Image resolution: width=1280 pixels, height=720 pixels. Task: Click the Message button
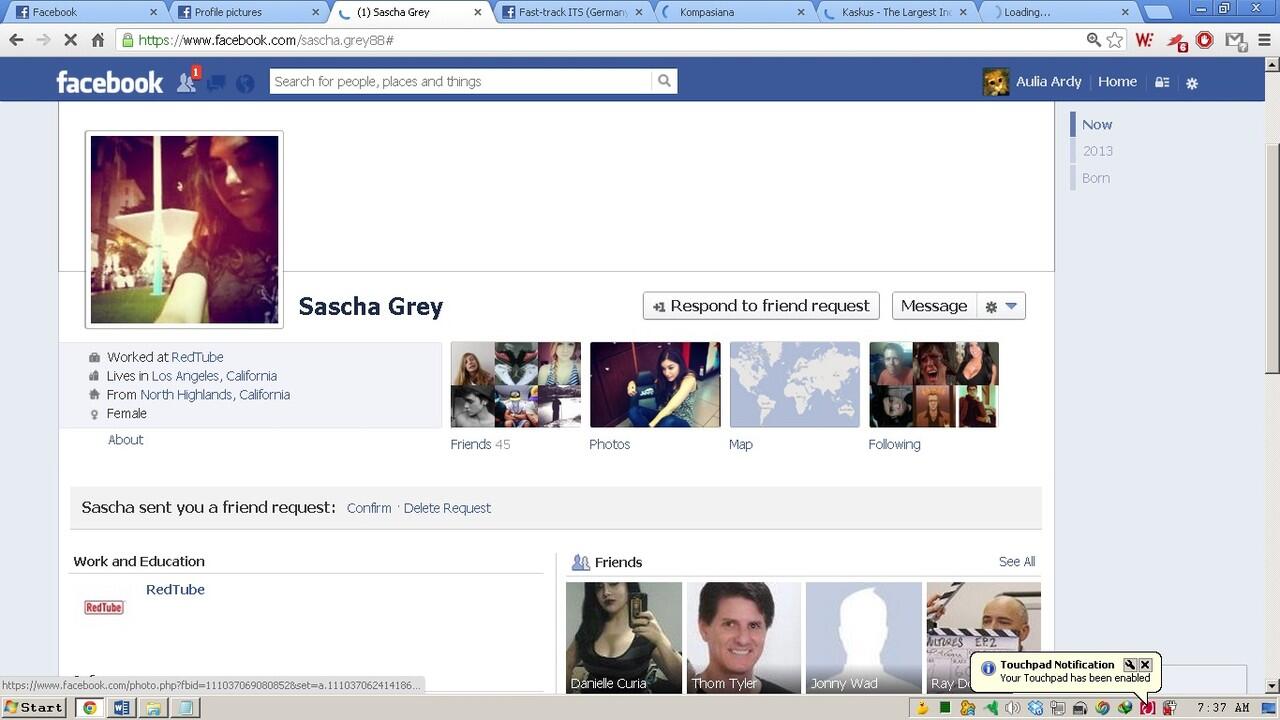coord(934,306)
